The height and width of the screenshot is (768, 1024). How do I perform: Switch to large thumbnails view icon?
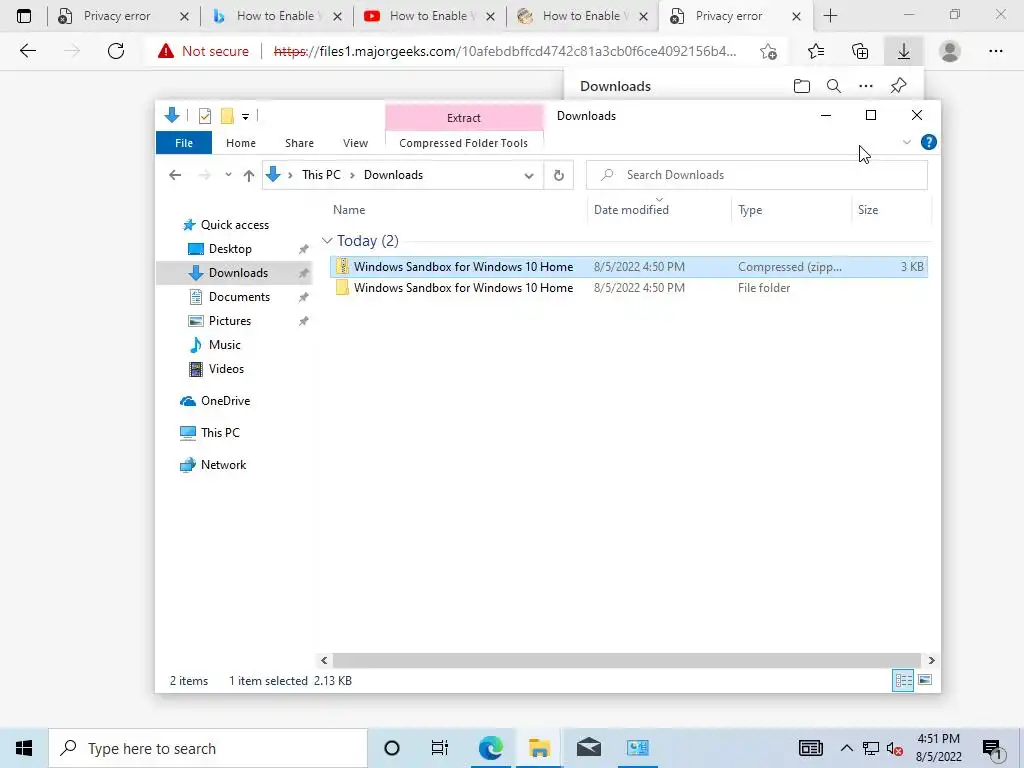point(925,680)
